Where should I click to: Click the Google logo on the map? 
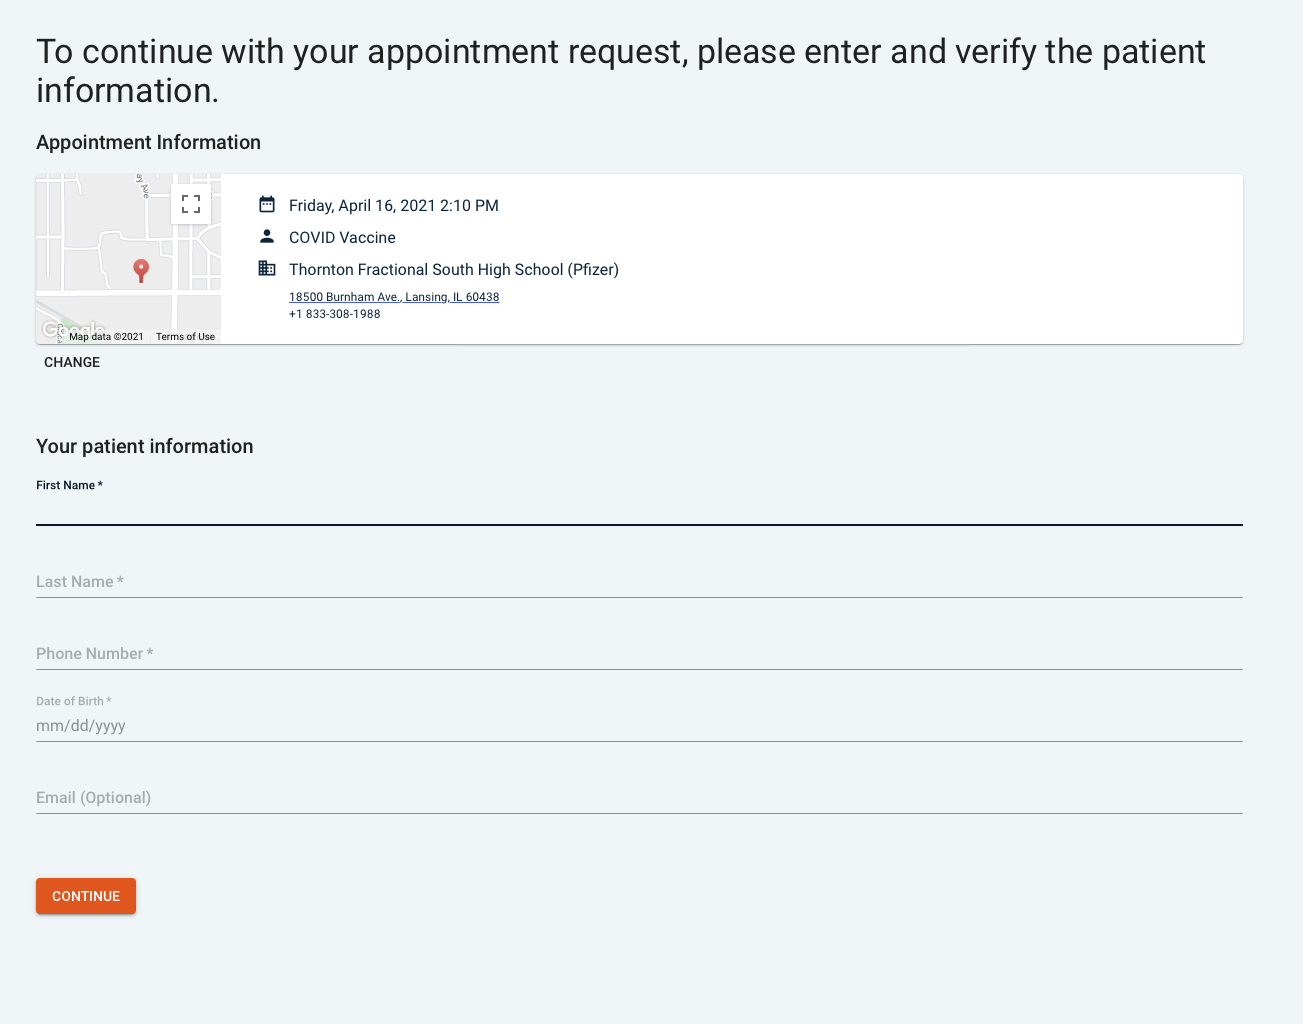53,329
